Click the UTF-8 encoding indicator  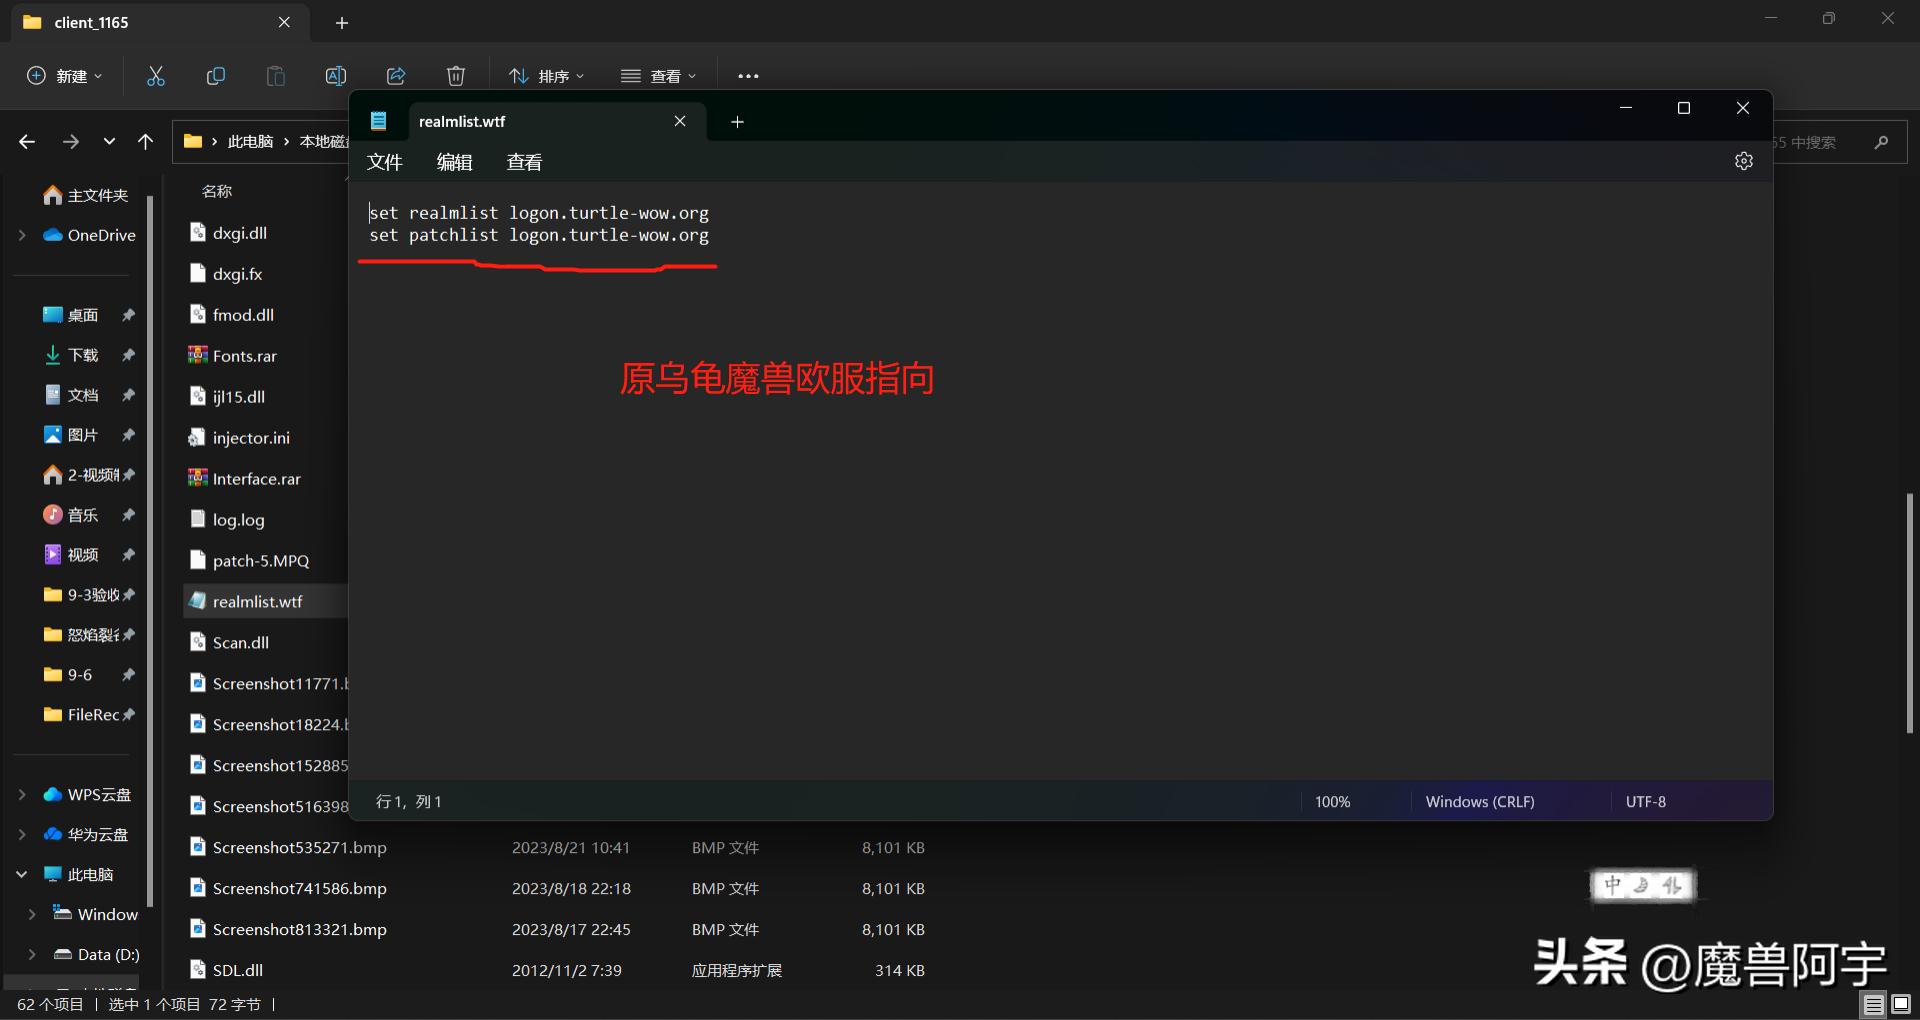point(1646,802)
